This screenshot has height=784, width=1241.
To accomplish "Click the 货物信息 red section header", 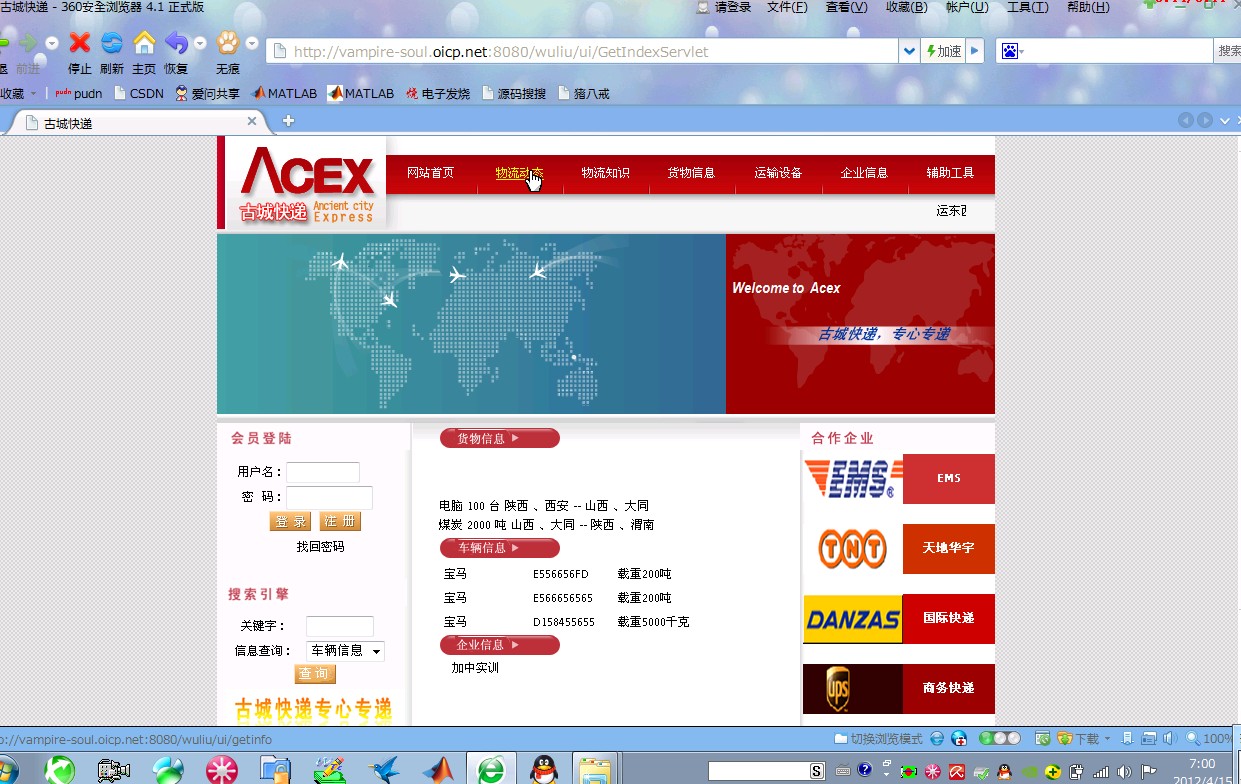I will [x=499, y=438].
